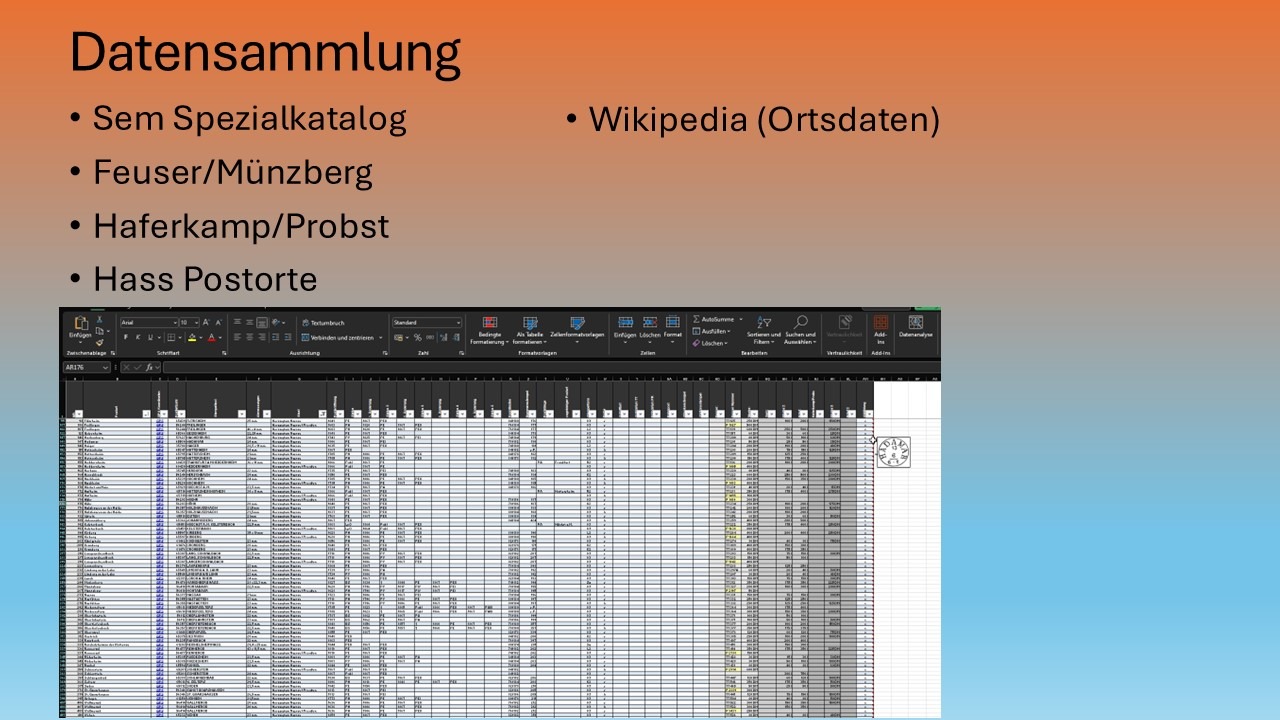The height and width of the screenshot is (720, 1280).
Task: Click the insert function fx icon
Action: pyautogui.click(x=150, y=368)
